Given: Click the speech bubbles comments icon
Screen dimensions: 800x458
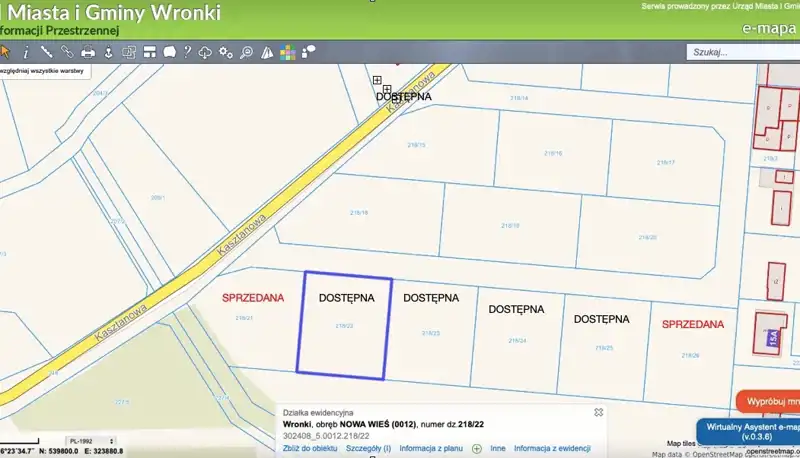Looking at the screenshot, I should click(308, 50).
